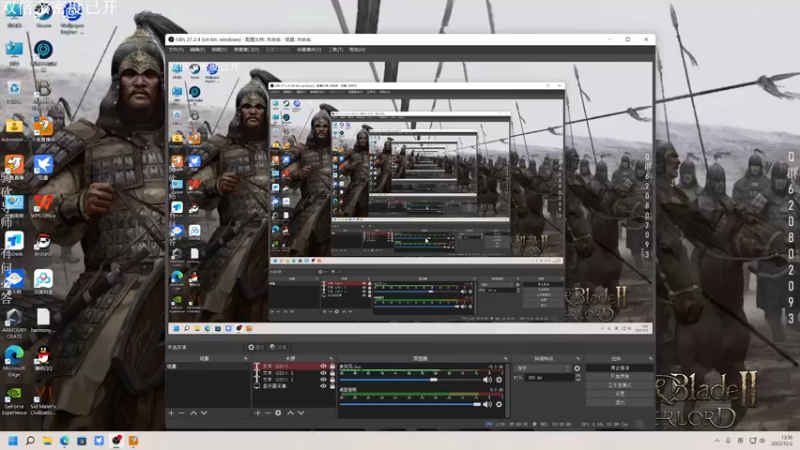This screenshot has height=450, width=800.
Task: Open GeForce Experience desktop icon
Action: [x=14, y=401]
